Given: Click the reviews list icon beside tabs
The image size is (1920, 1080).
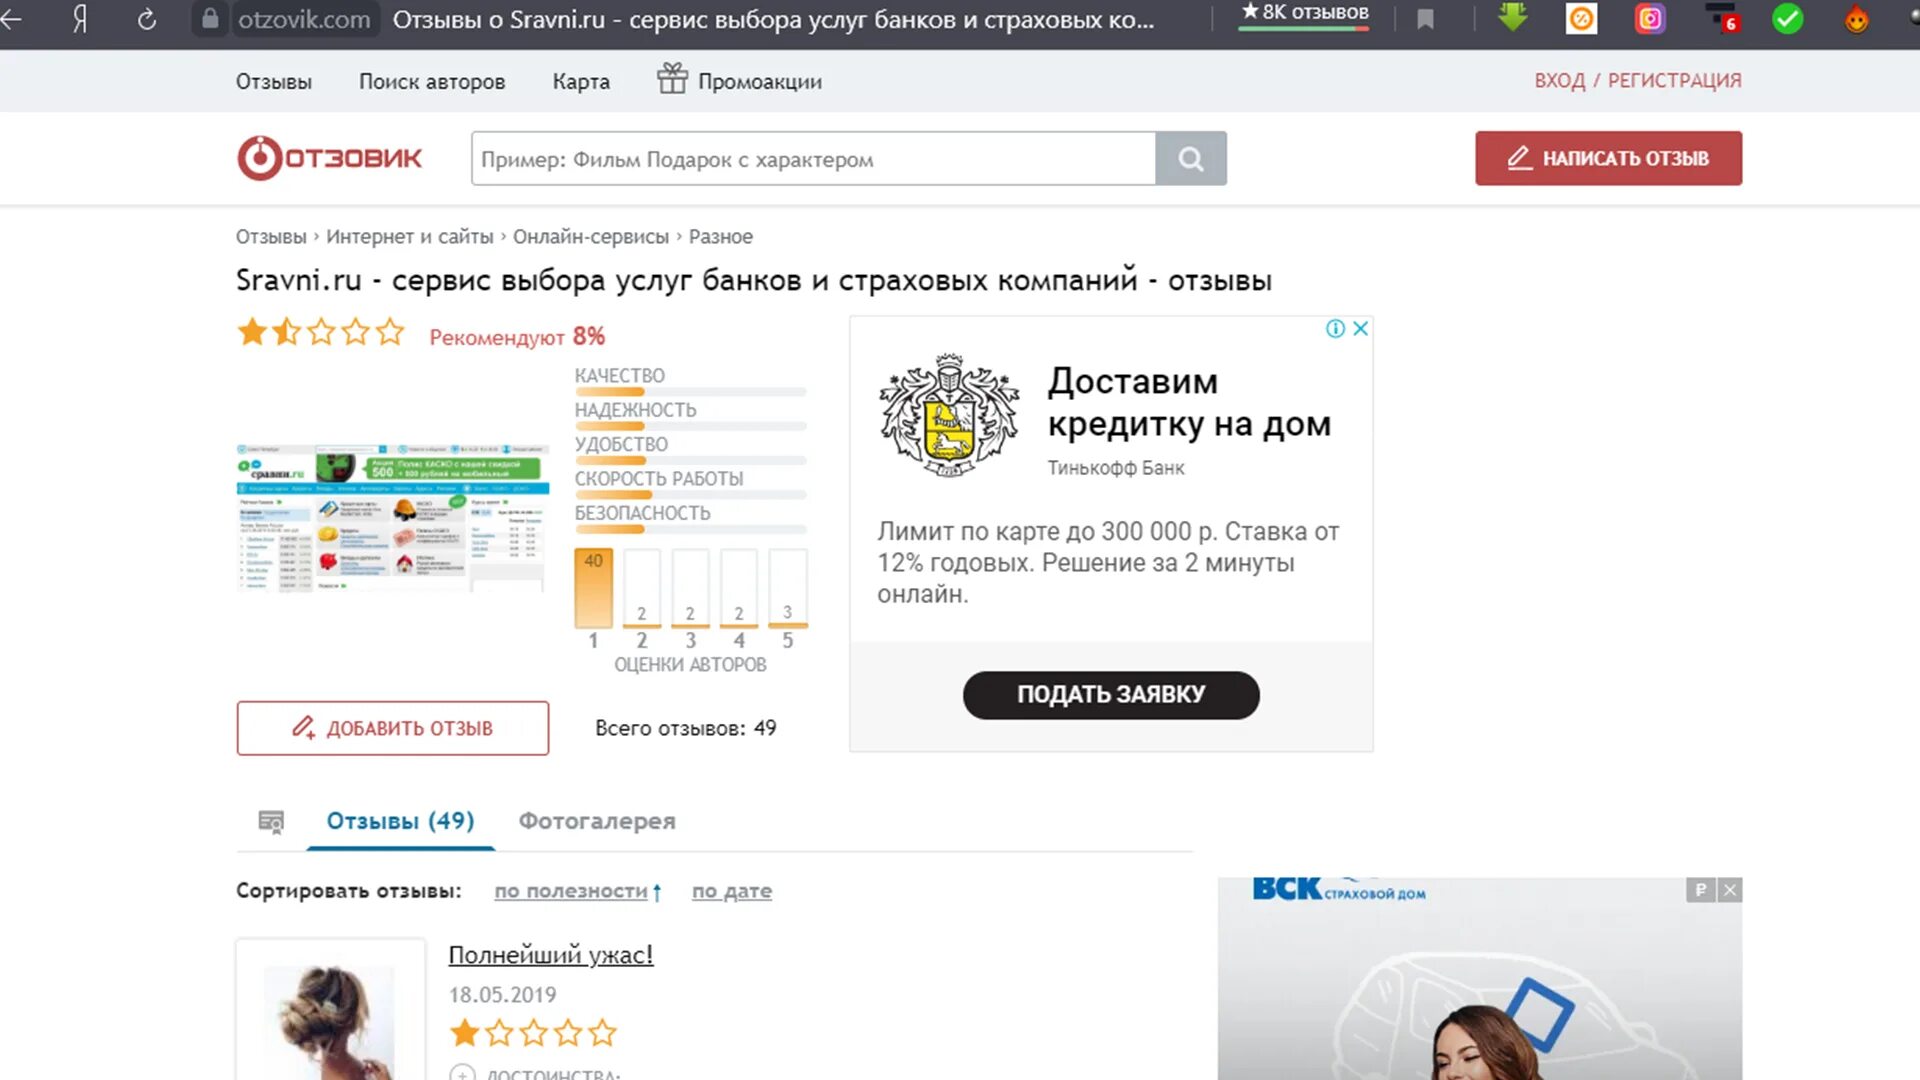Looking at the screenshot, I should coord(271,822).
